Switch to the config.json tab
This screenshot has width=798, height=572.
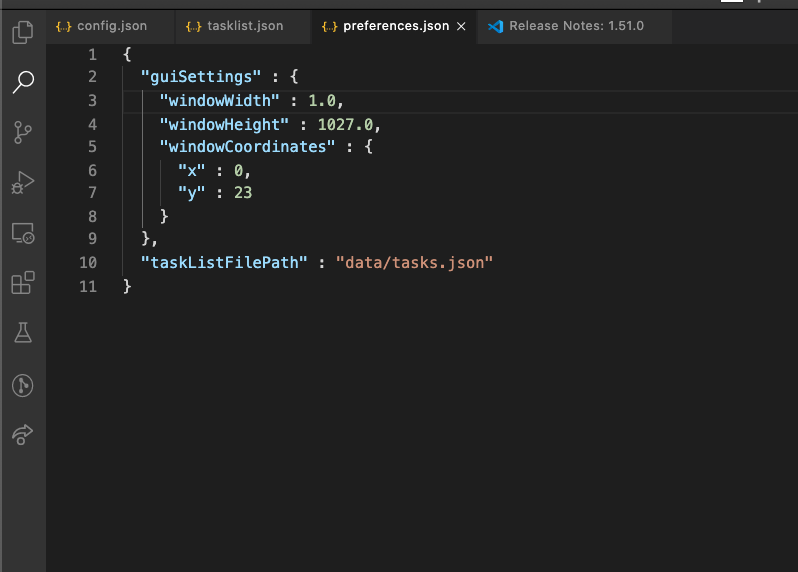click(x=109, y=26)
